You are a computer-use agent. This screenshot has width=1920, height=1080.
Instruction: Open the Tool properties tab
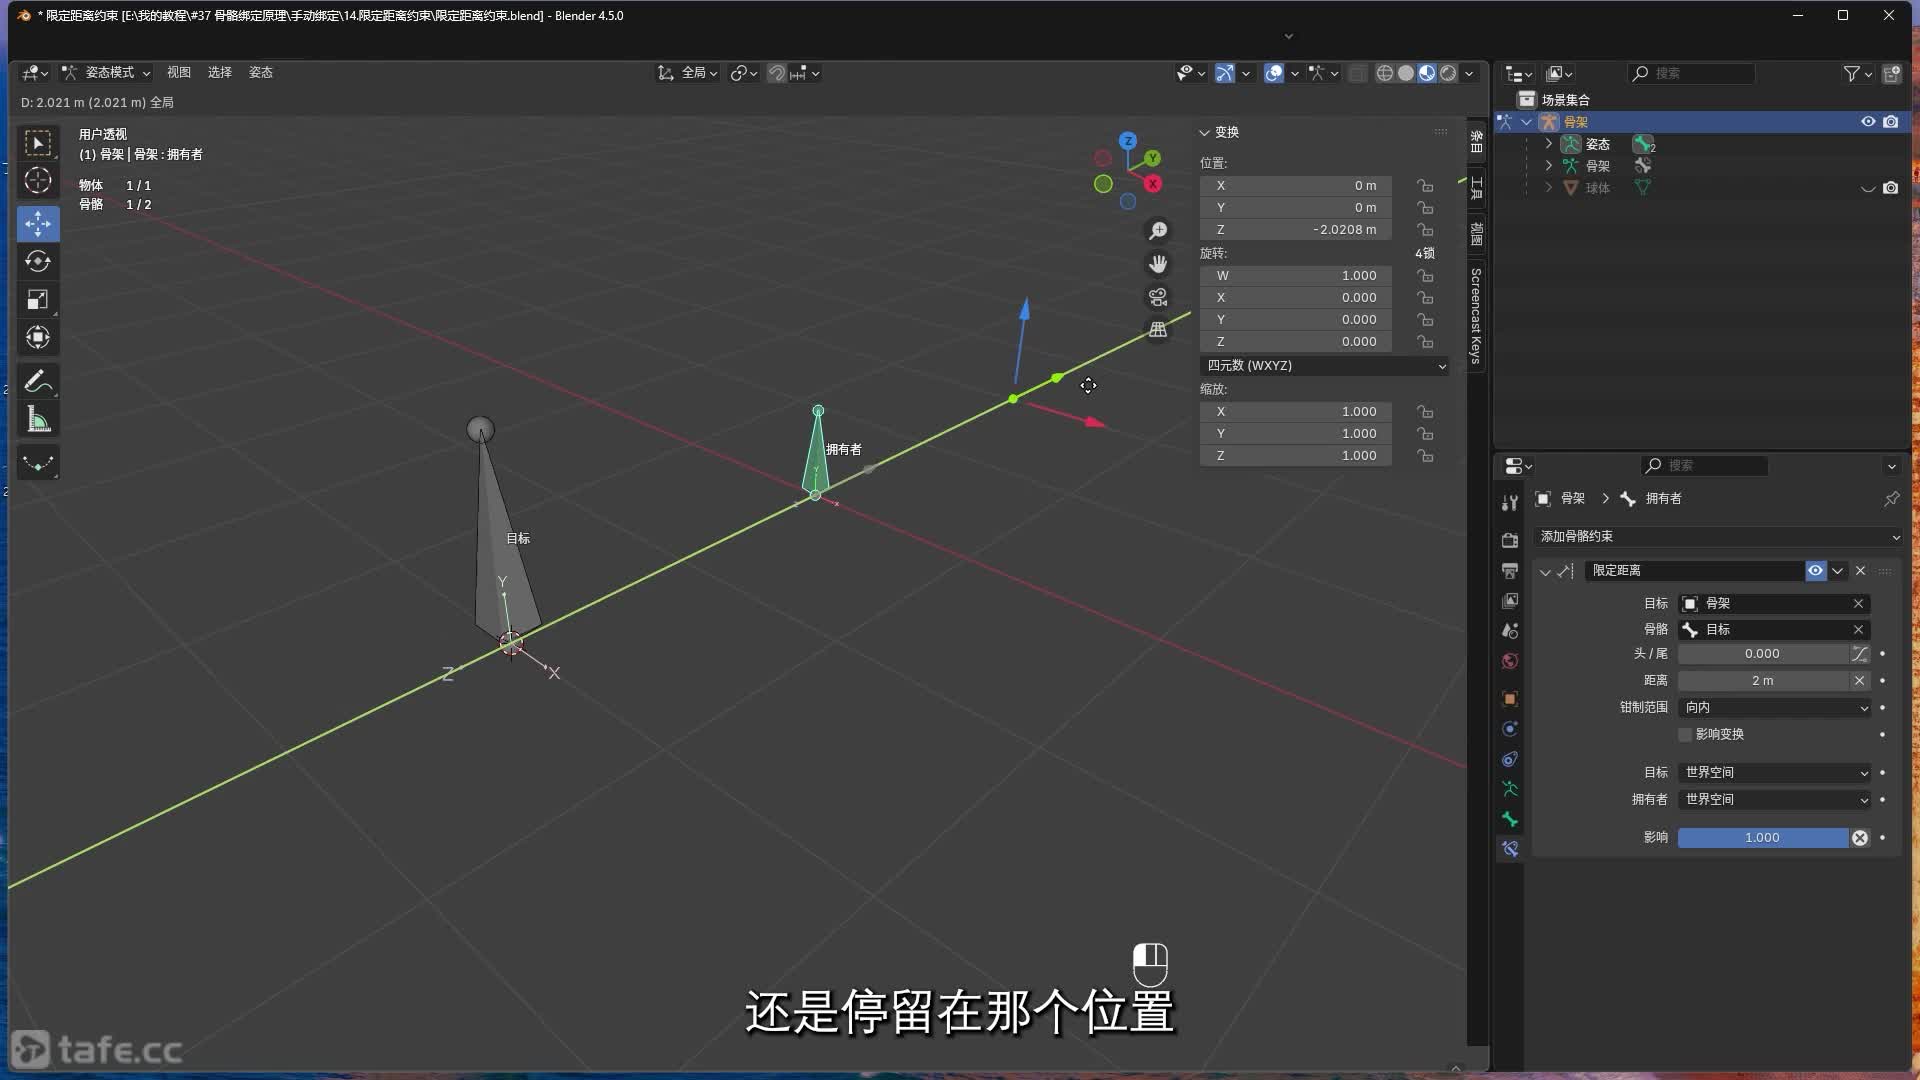pos(1510,503)
